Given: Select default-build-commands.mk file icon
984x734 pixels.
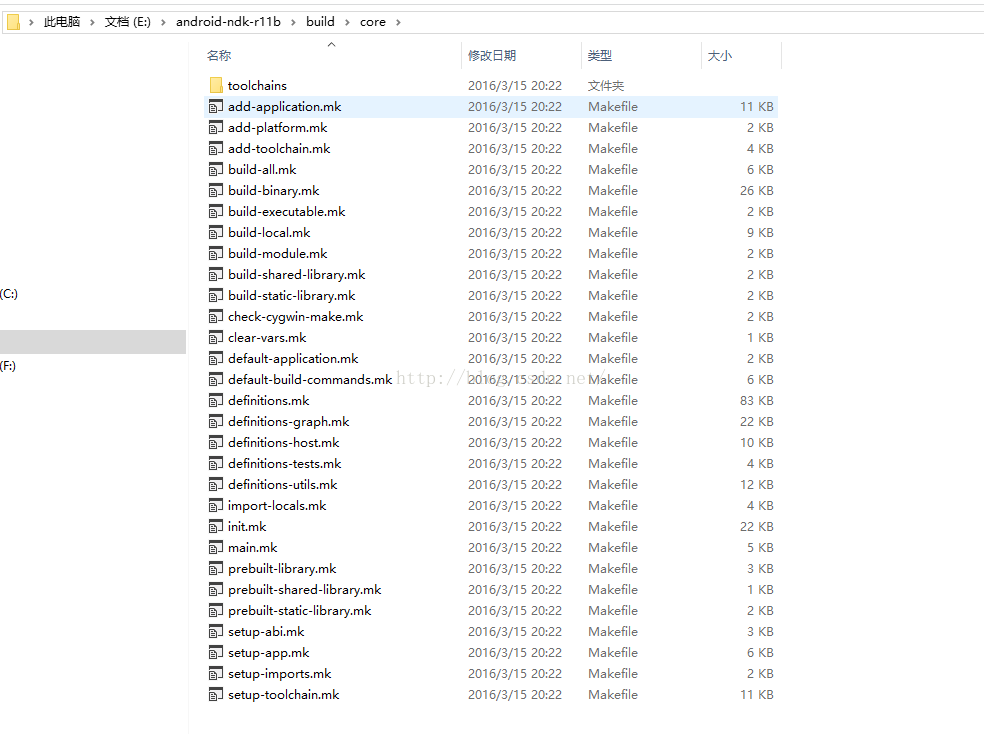Looking at the screenshot, I should 216,380.
